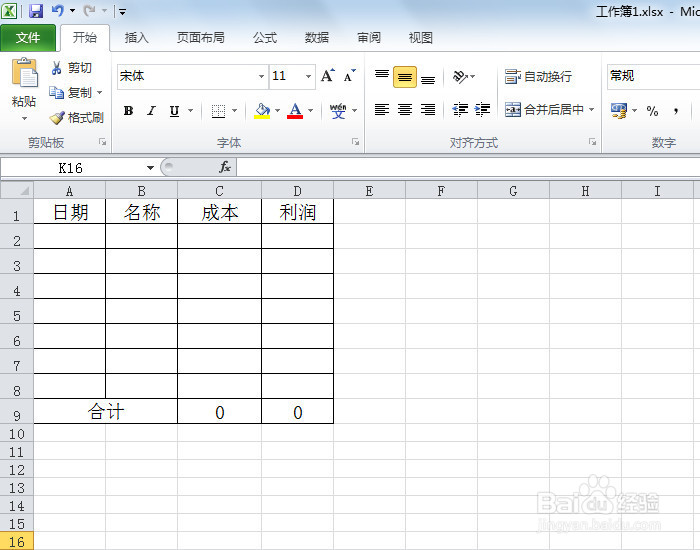Open the Alignment (对齐方式) dialog launcher
The height and width of the screenshot is (550, 700).
pos(592,142)
